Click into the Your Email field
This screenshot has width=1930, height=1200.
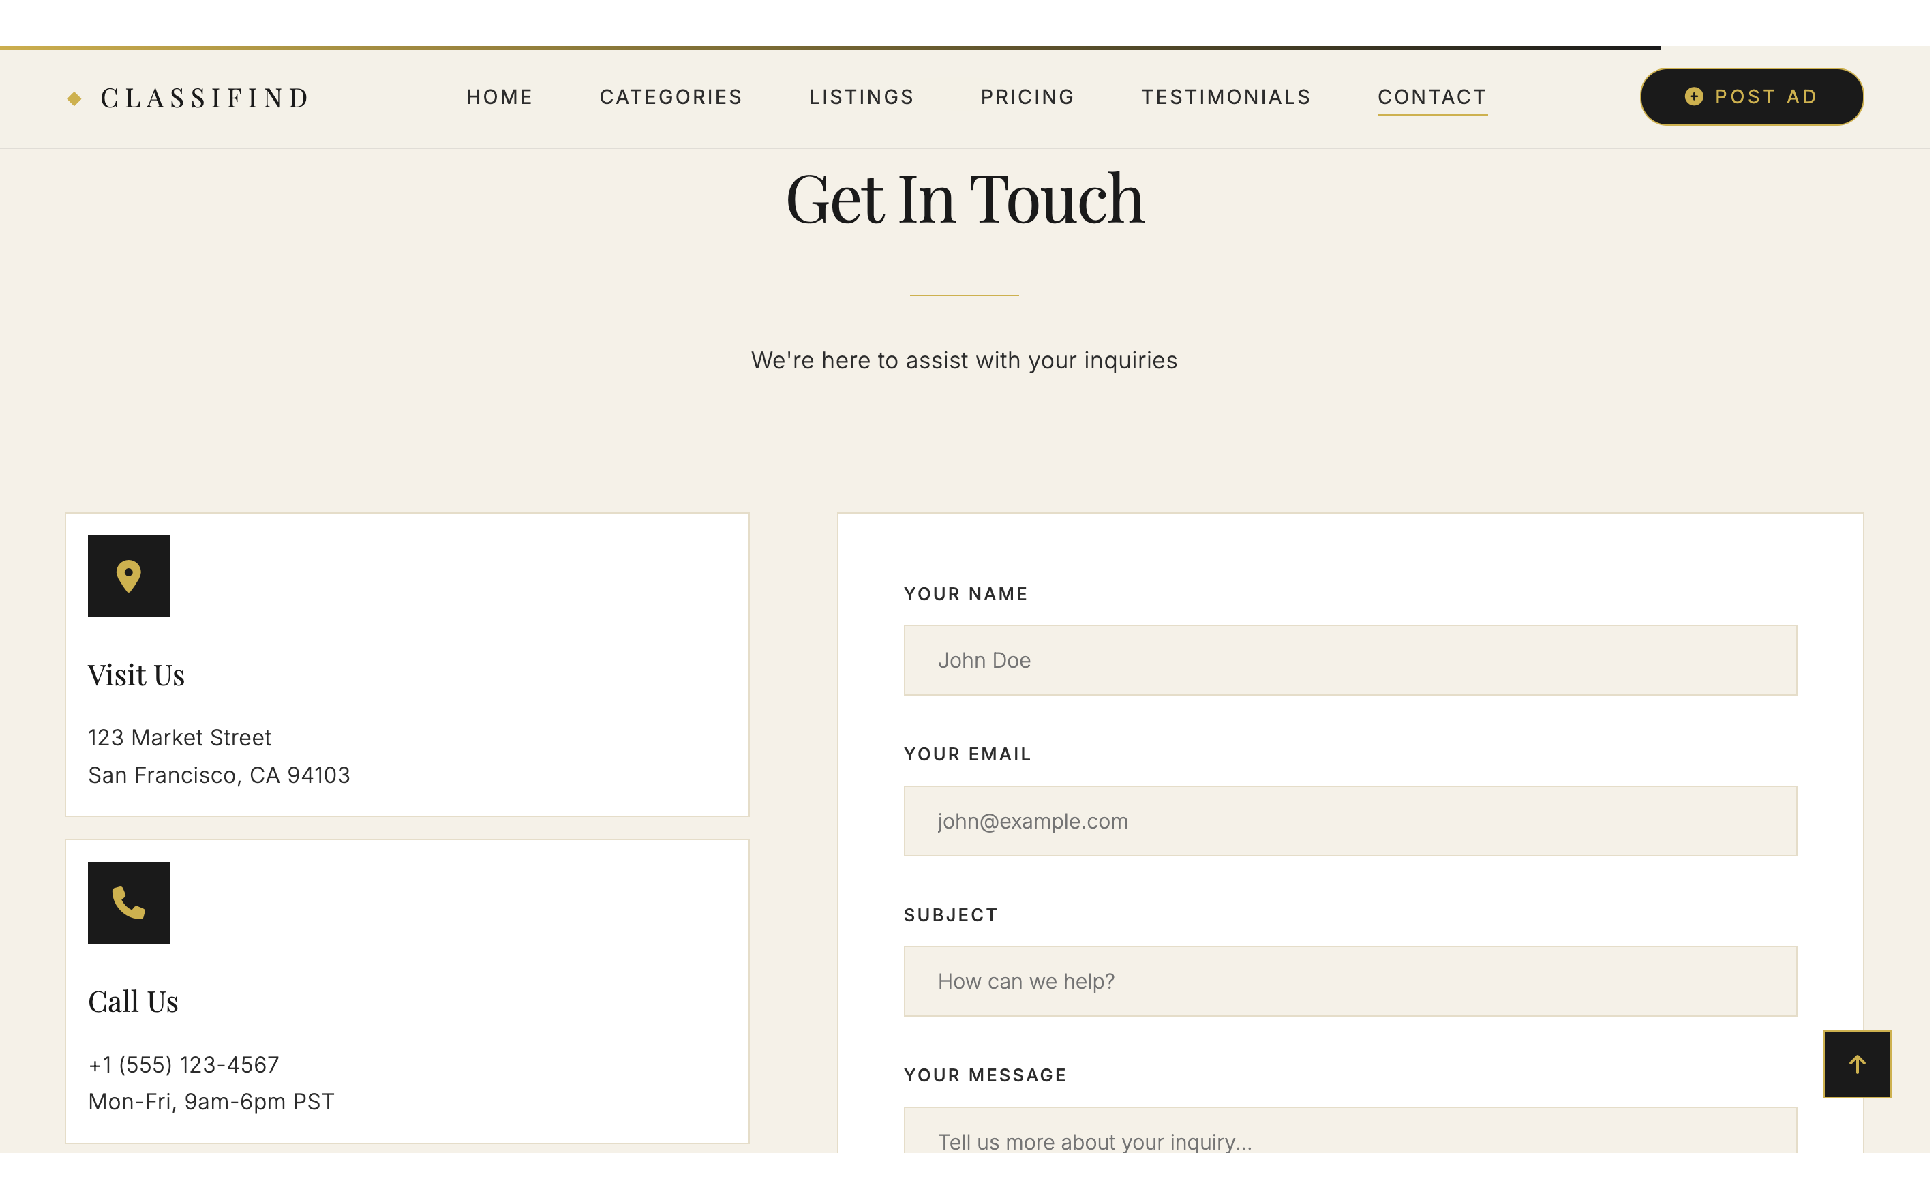(x=1350, y=821)
